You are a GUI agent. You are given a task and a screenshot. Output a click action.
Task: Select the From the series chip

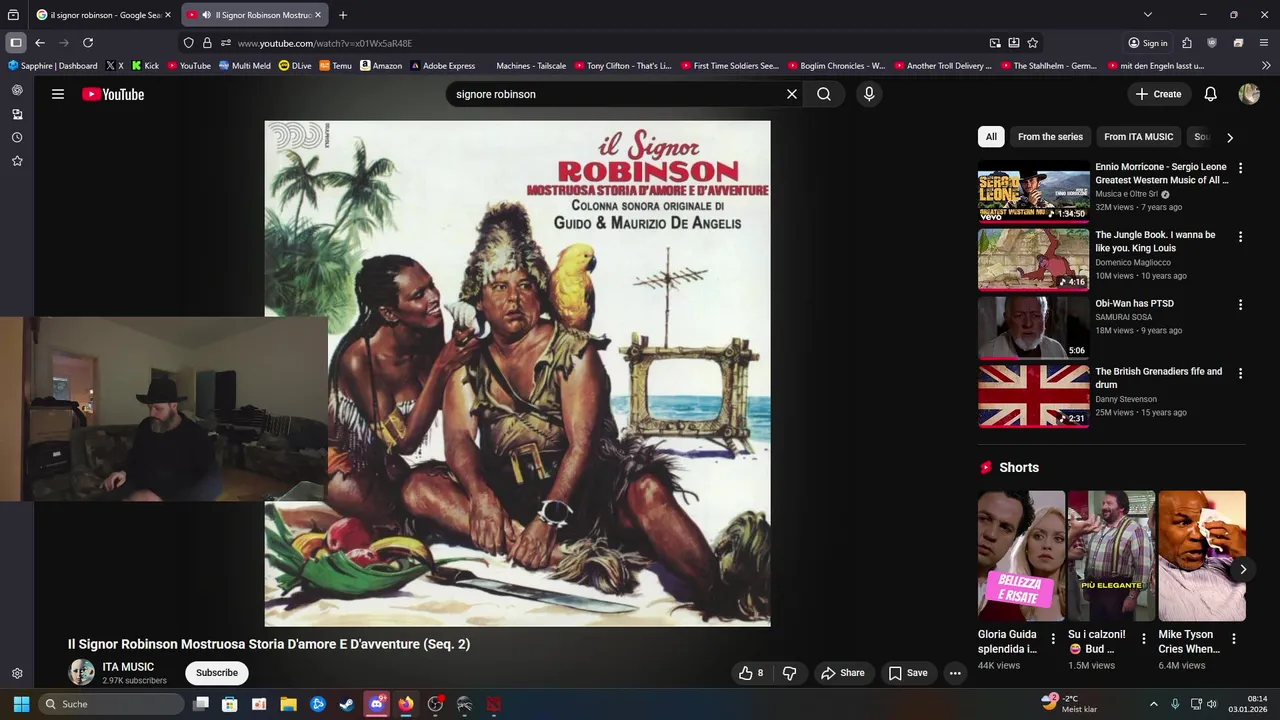tap(1050, 137)
